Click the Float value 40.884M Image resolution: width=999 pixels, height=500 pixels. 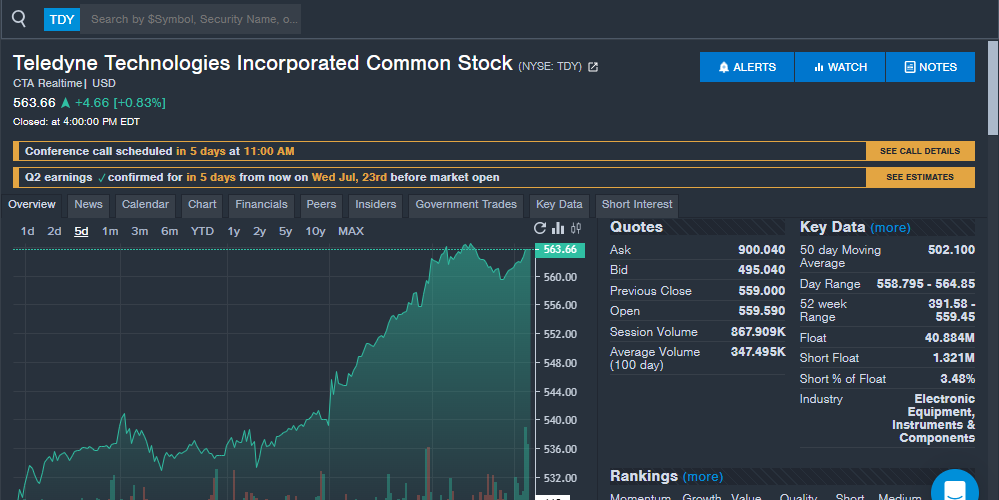(x=949, y=338)
